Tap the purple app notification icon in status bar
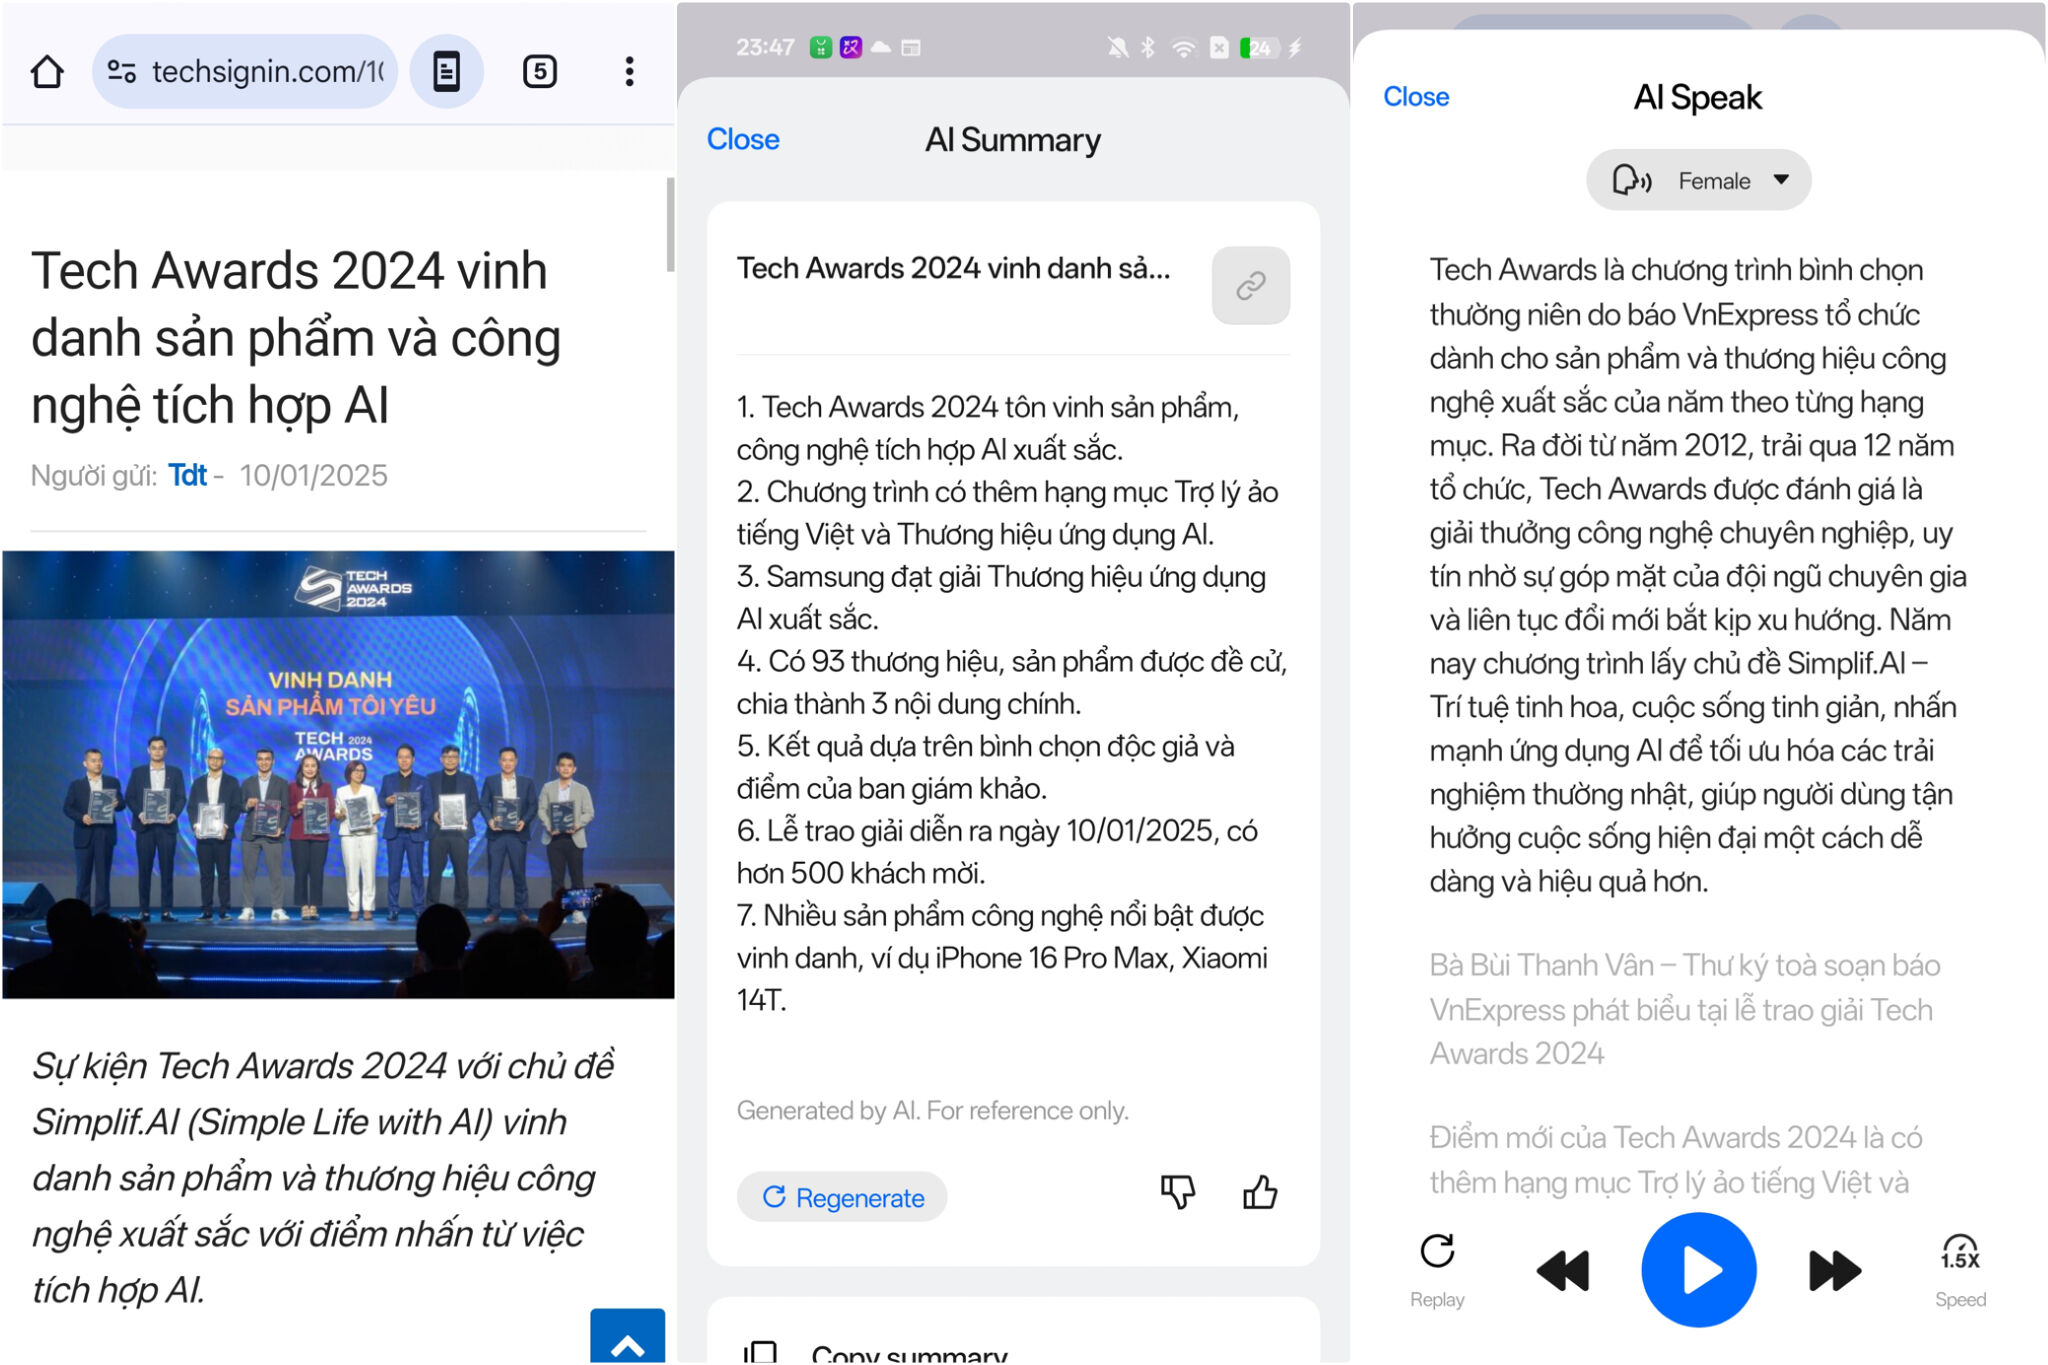Viewport: 2048px width, 1365px height. (x=851, y=47)
